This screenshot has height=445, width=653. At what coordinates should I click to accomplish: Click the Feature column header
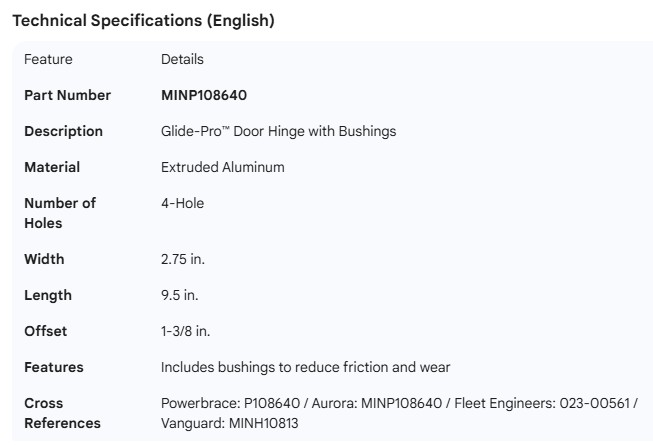[48, 60]
